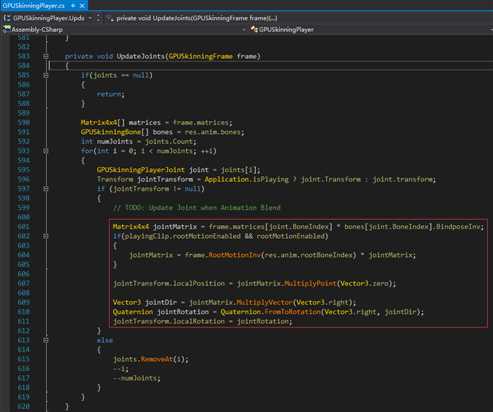The width and height of the screenshot is (493, 412).
Task: Toggle outlining for if(playingClip.rootMotionEnabled) block
Action: [x=46, y=236]
